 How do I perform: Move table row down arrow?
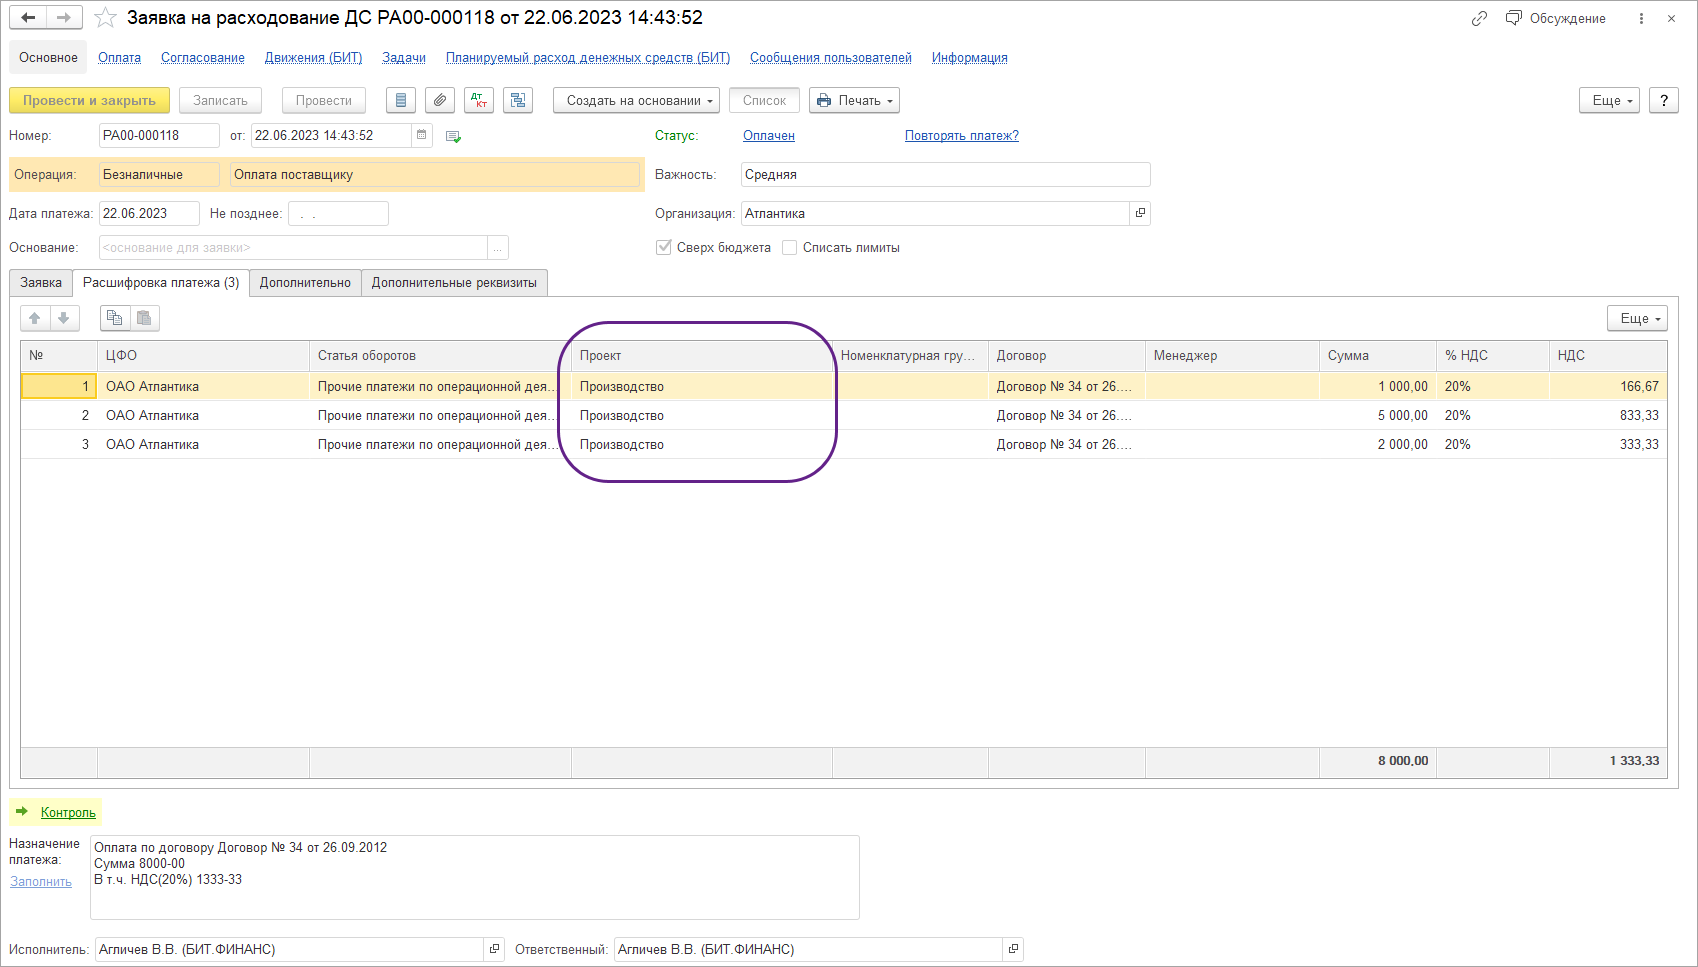tap(64, 318)
